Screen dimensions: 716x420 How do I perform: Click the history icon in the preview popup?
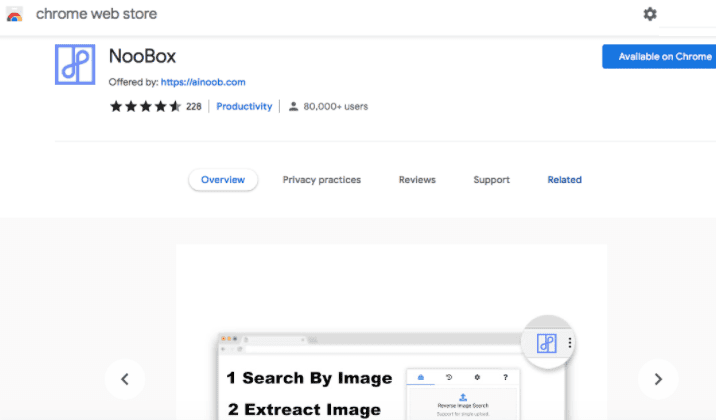449,377
